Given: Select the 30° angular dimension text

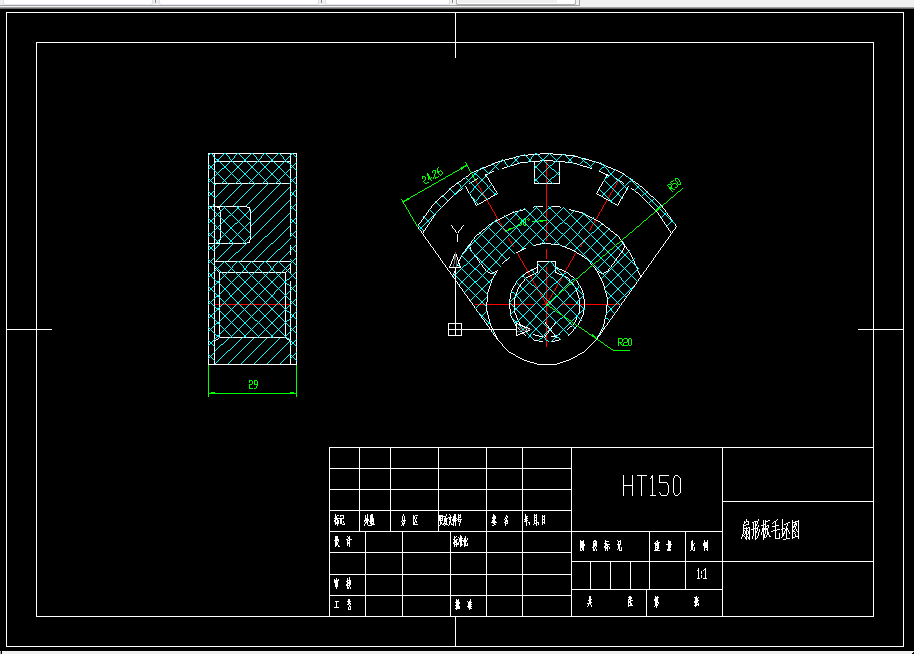Looking at the screenshot, I should coord(523,223).
